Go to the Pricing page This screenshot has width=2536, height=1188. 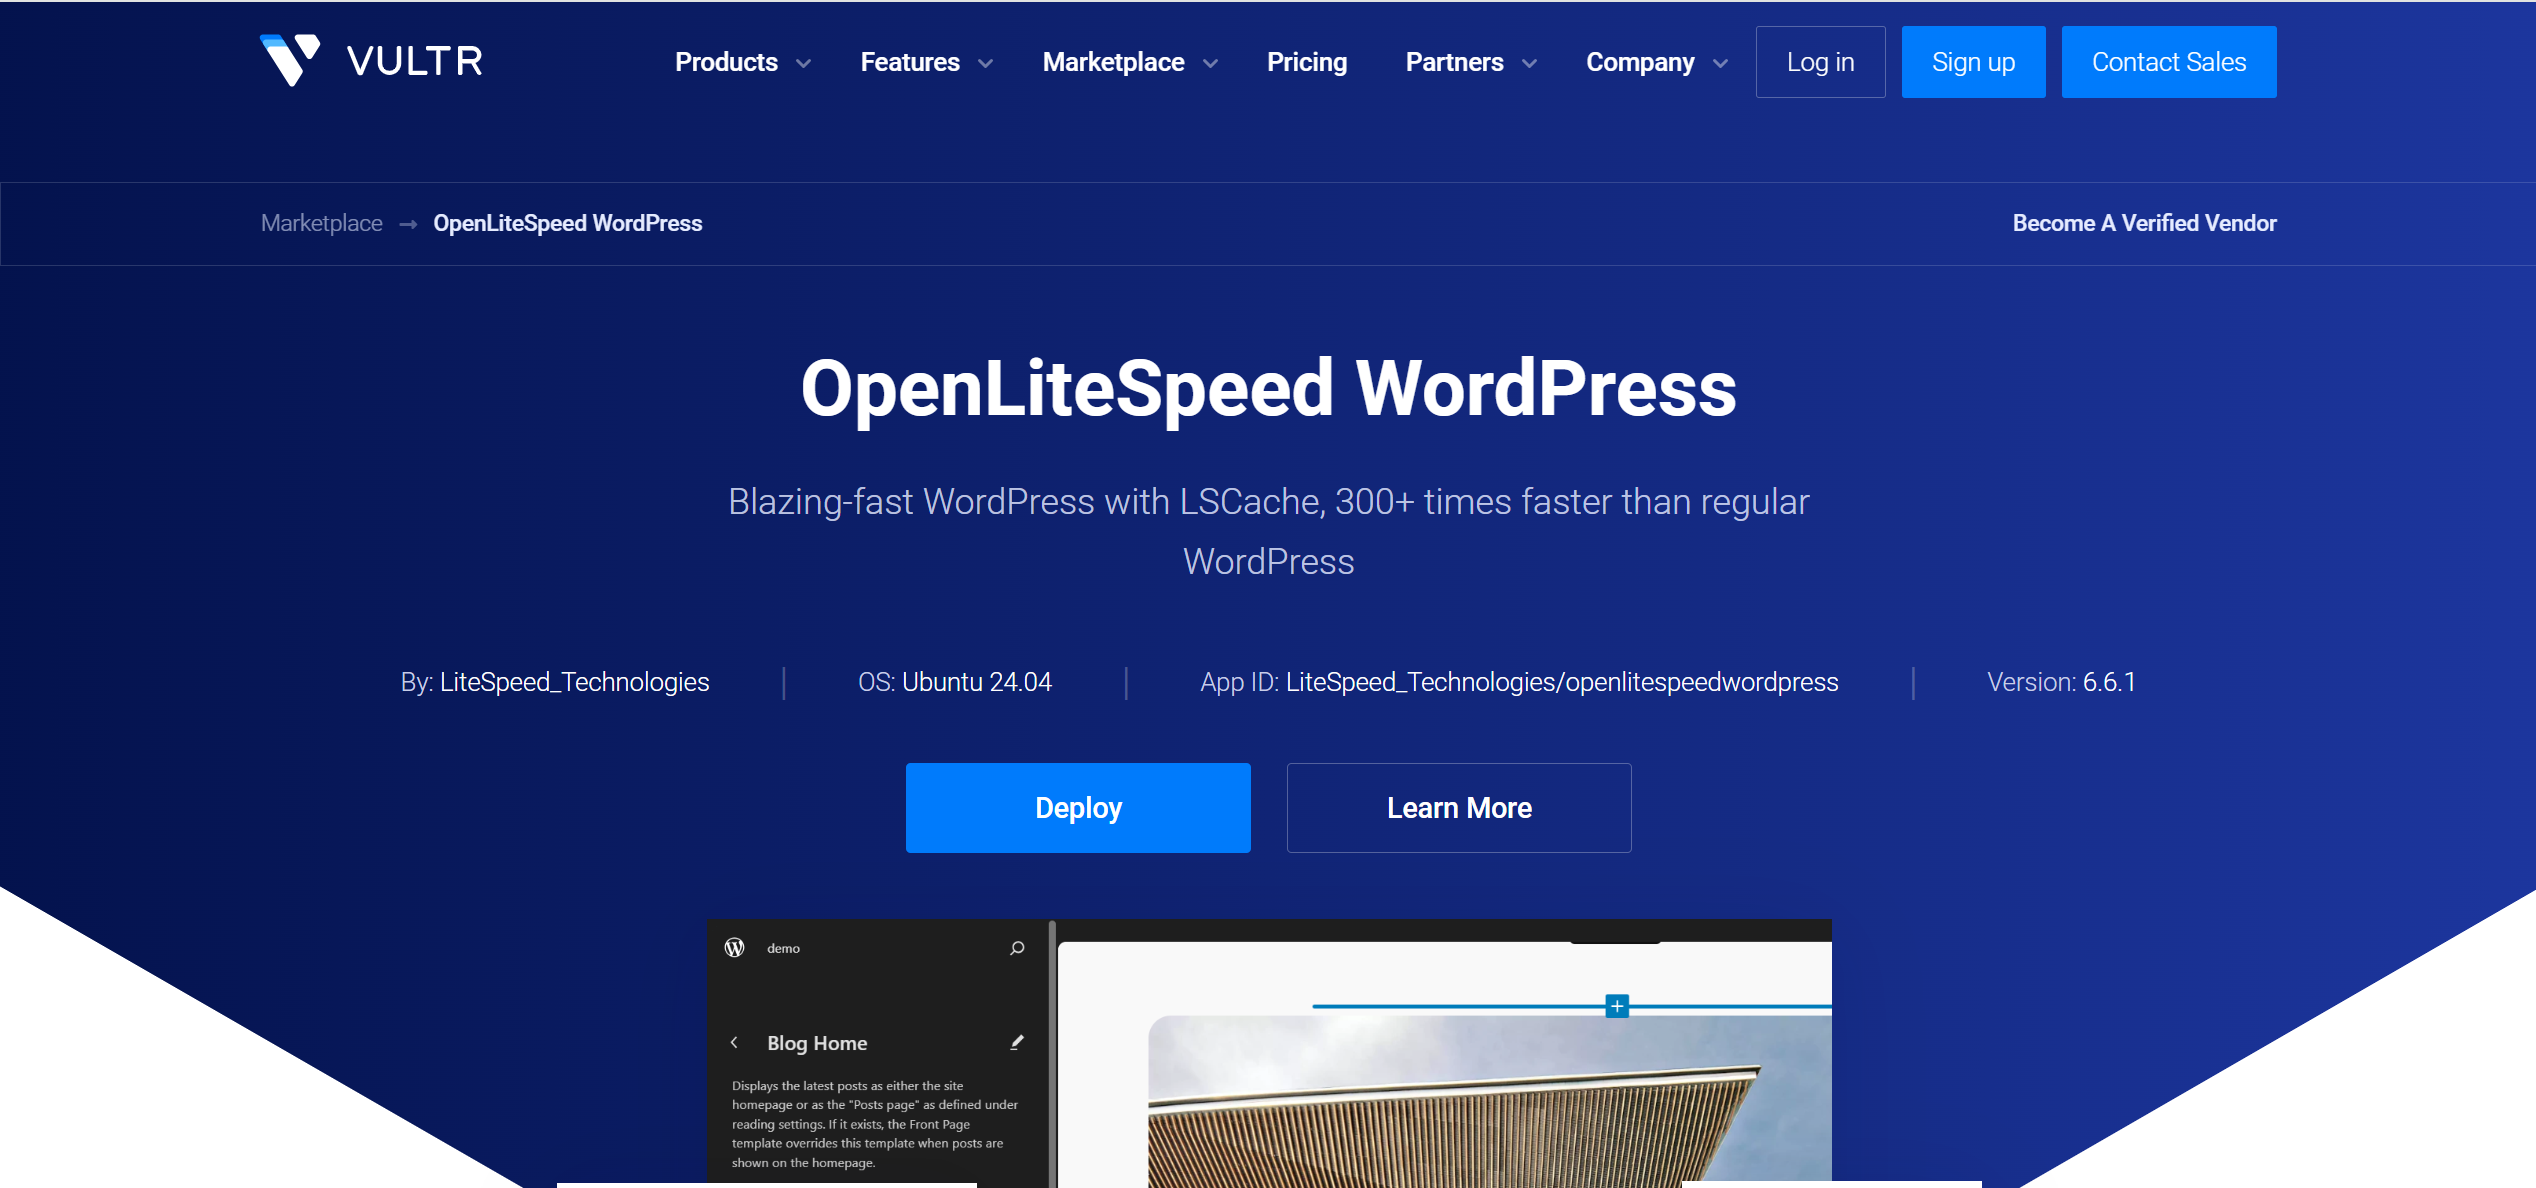click(1307, 62)
